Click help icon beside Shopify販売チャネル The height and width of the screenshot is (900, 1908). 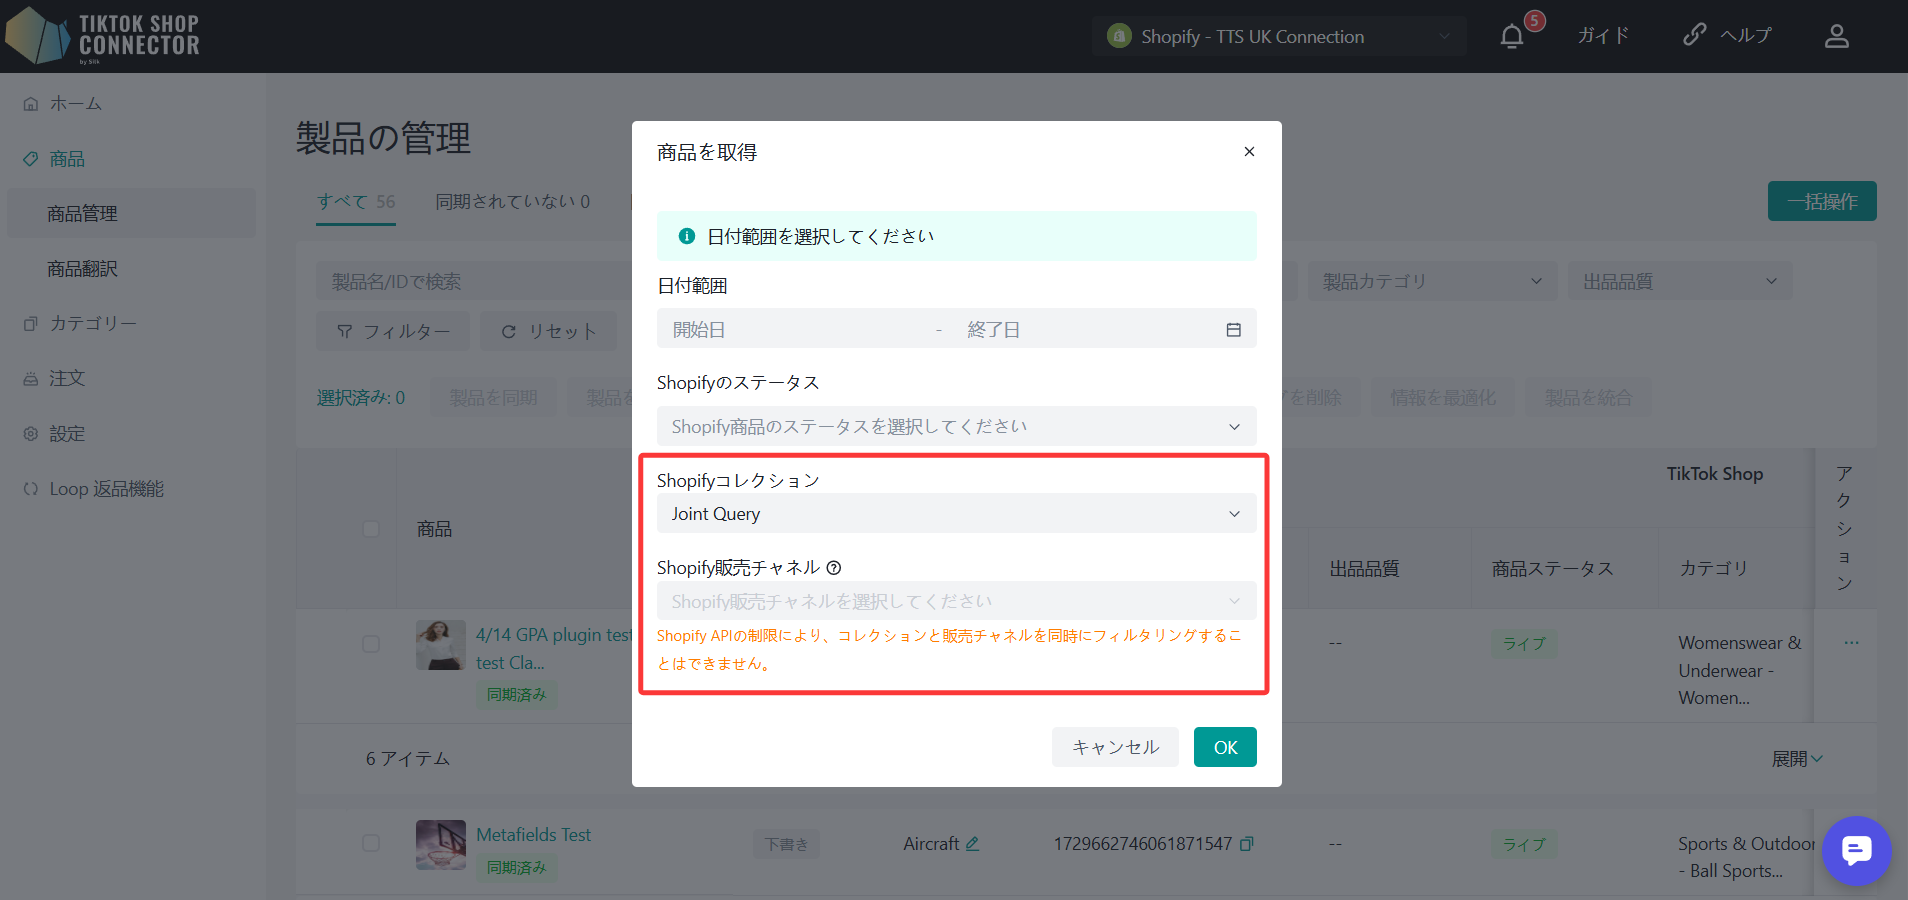834,568
